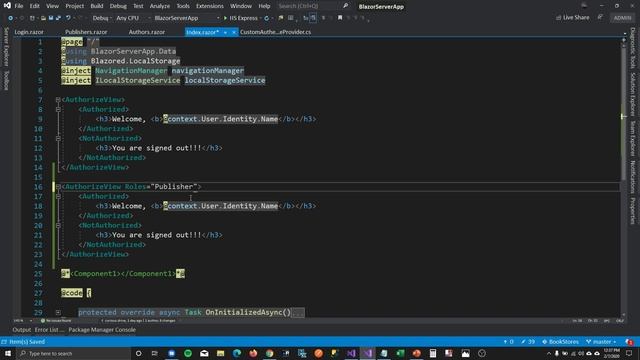640x360 pixels.
Task: Click the bookmark icon in toolbar
Action: click(340, 18)
